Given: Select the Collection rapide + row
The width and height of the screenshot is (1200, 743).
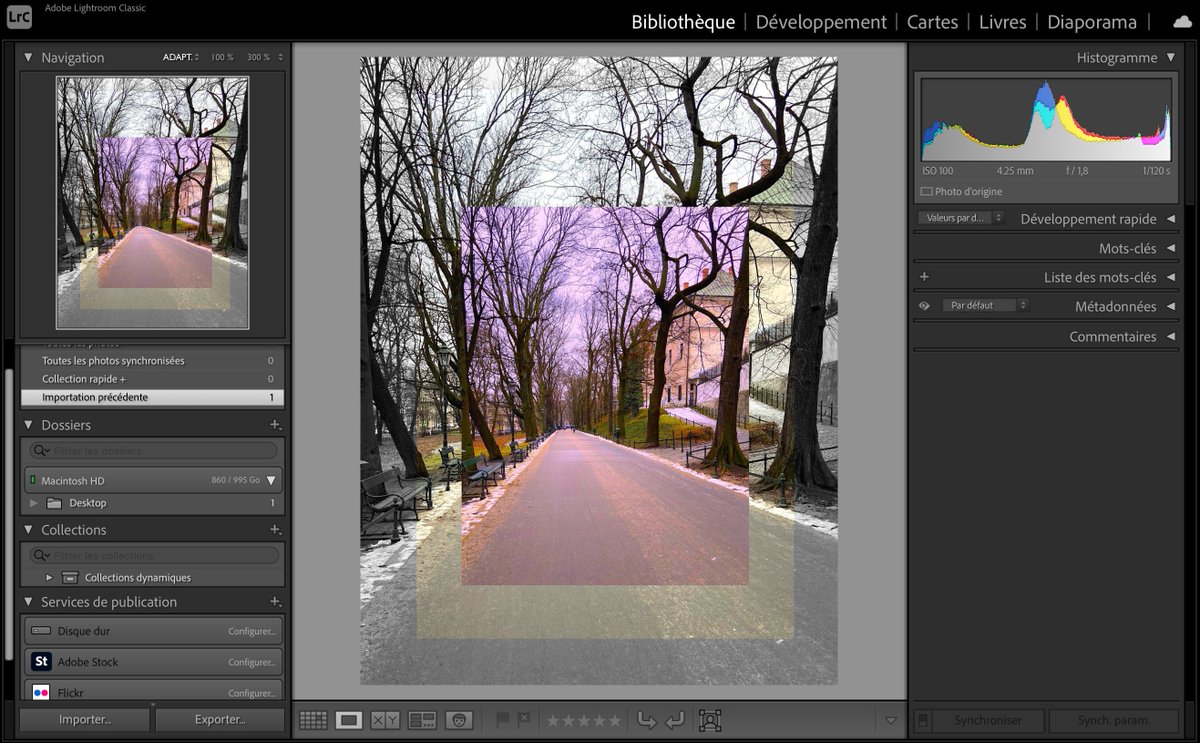Looking at the screenshot, I should click(x=153, y=379).
